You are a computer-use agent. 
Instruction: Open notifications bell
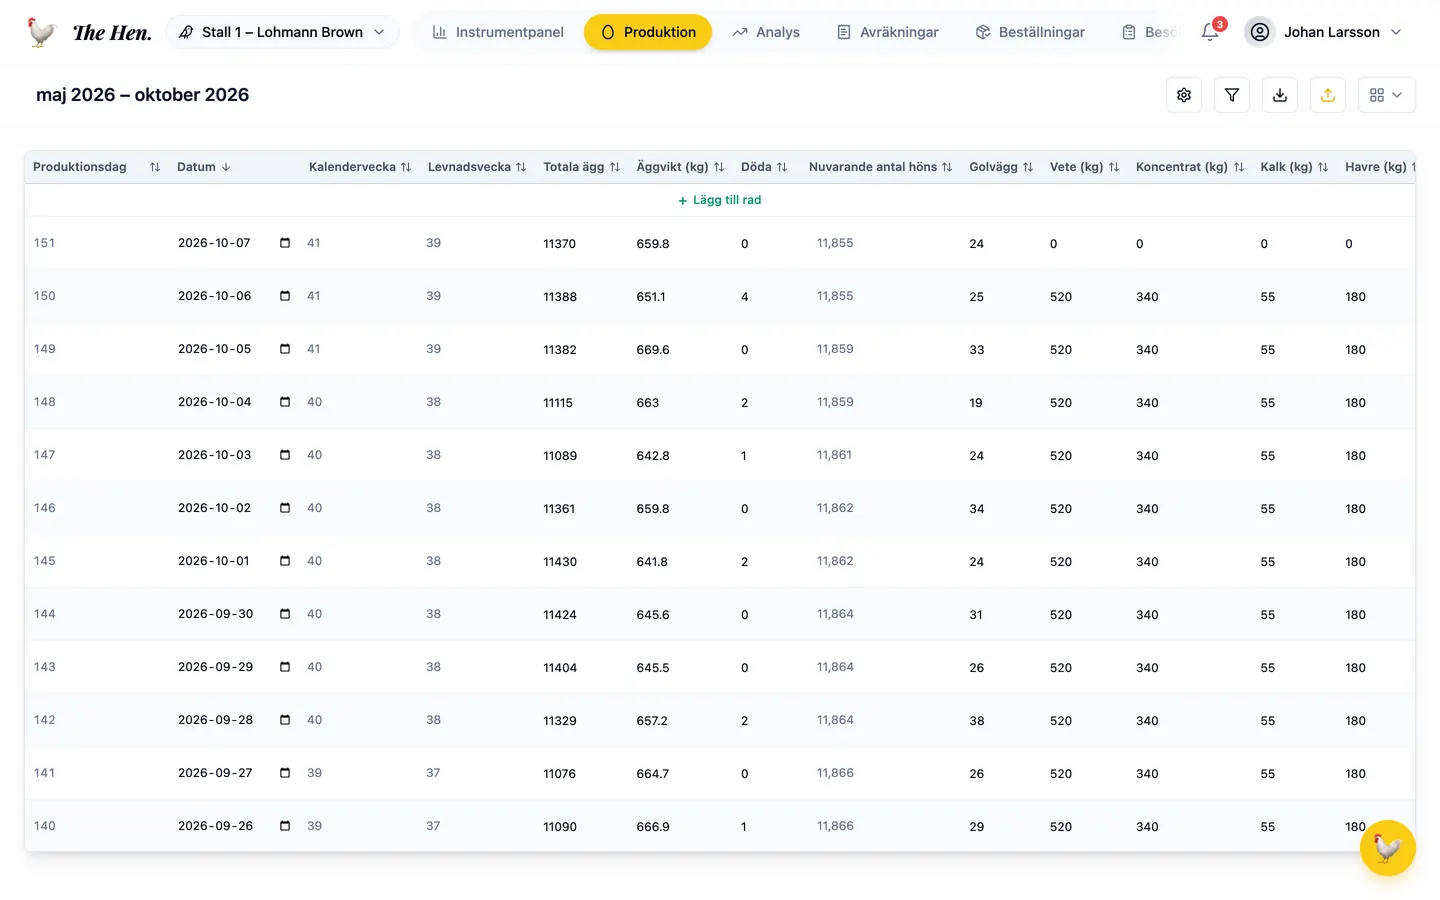1210,32
